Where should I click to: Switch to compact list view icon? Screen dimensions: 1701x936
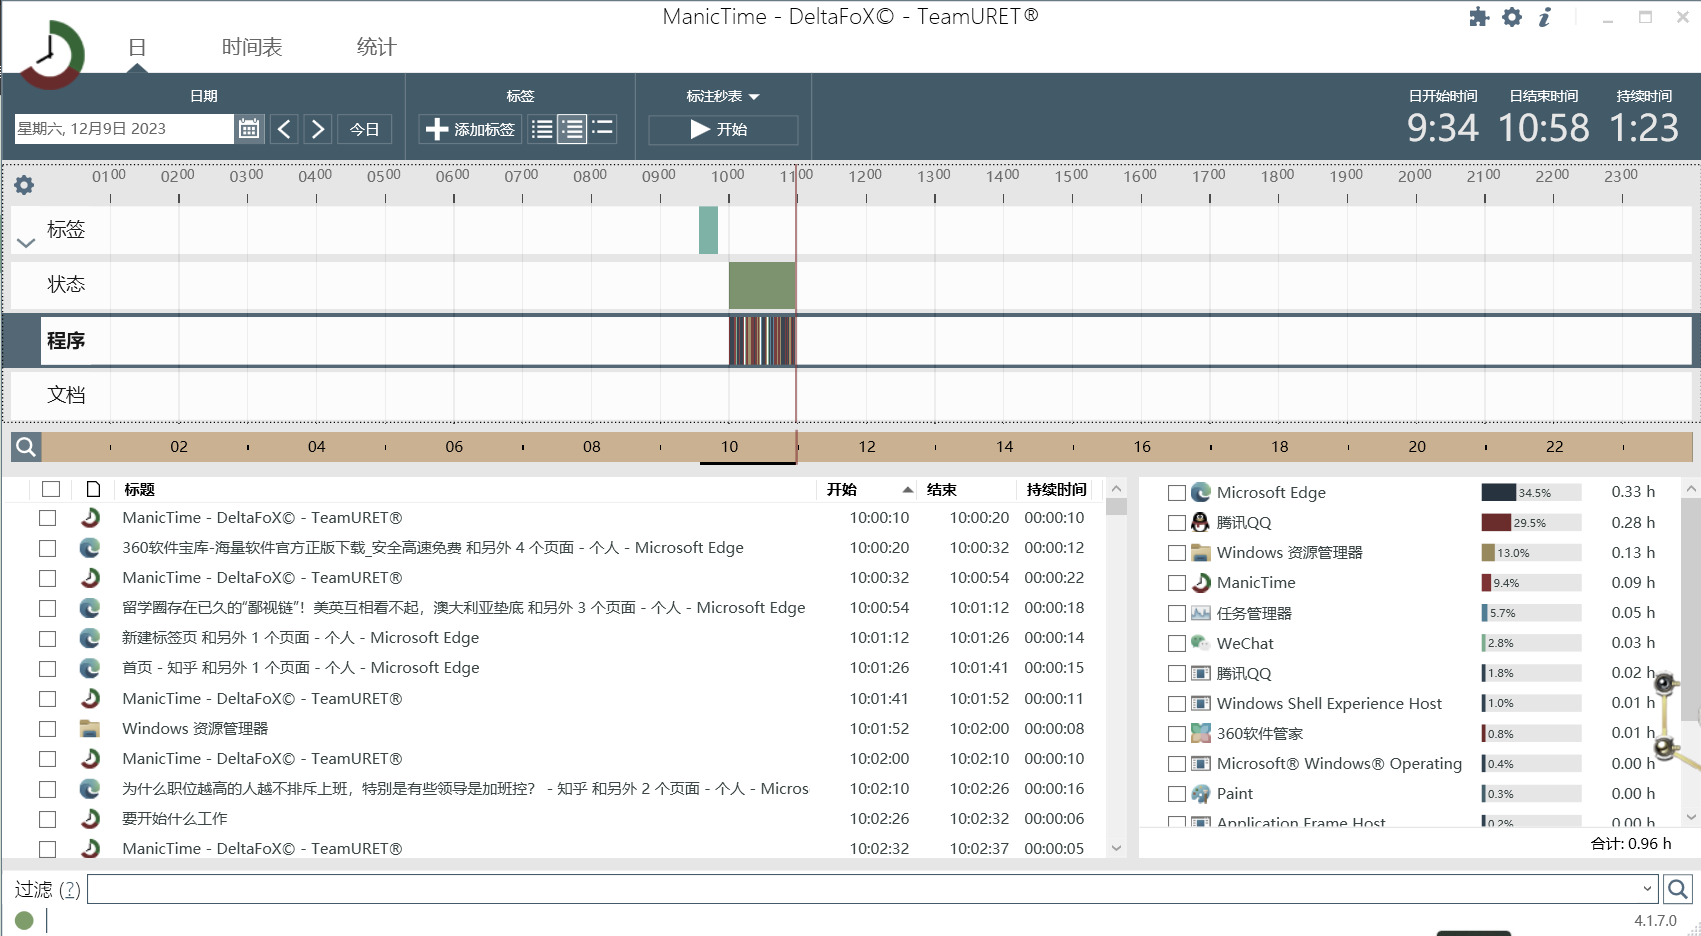tap(541, 129)
